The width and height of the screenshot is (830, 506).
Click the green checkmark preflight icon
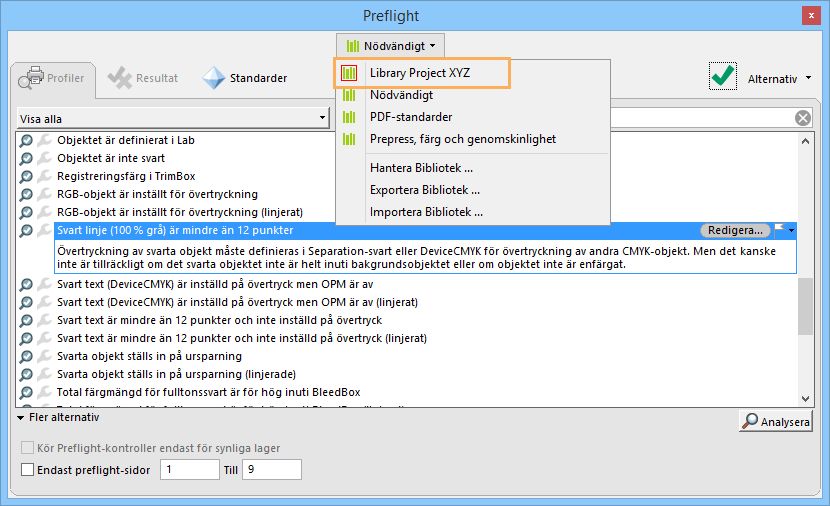[x=723, y=76]
